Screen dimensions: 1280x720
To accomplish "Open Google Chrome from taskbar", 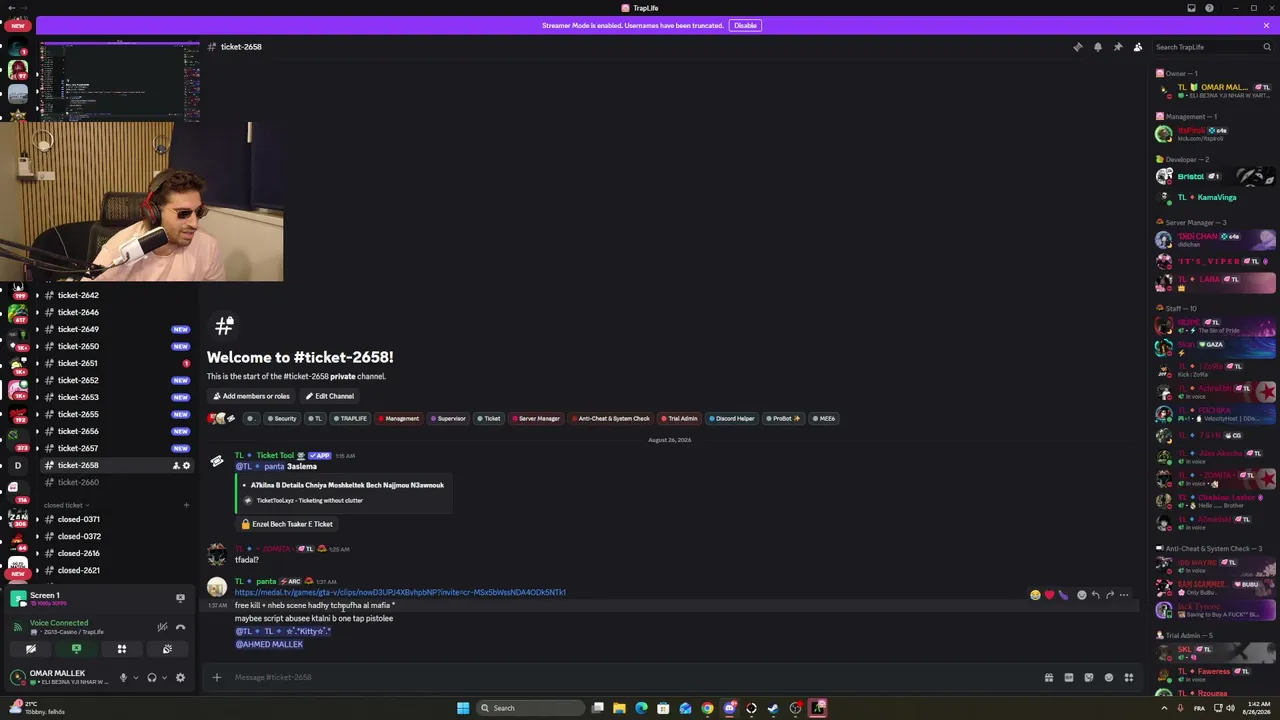I will pyautogui.click(x=707, y=708).
